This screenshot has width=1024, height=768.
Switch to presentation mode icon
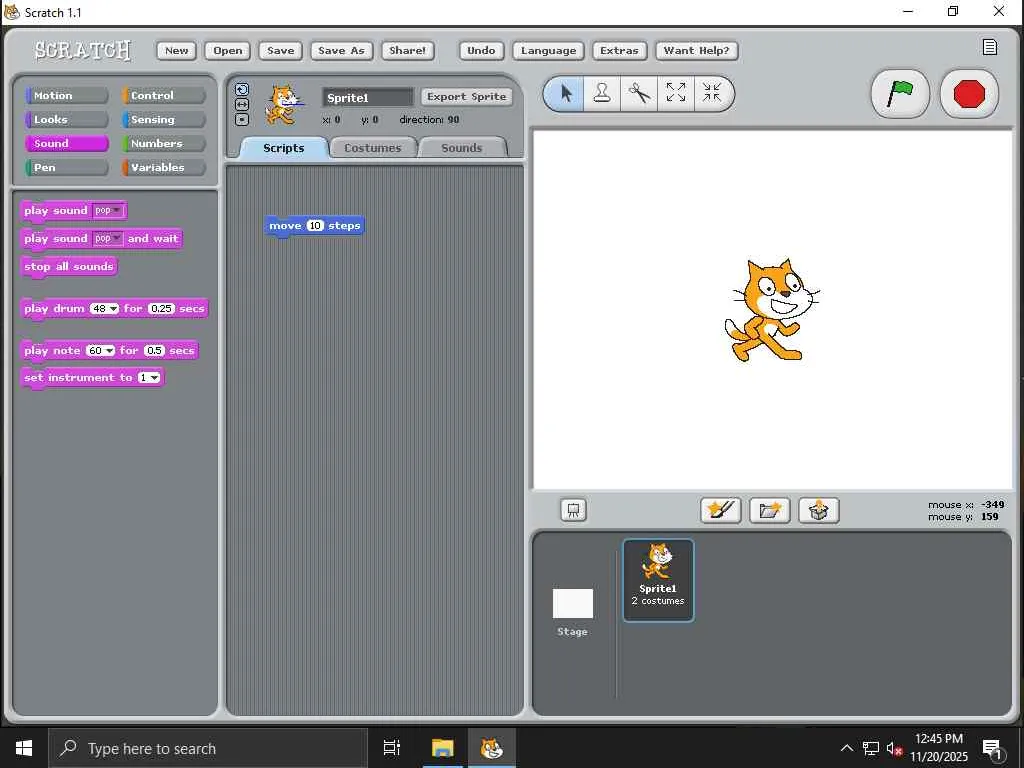[573, 510]
